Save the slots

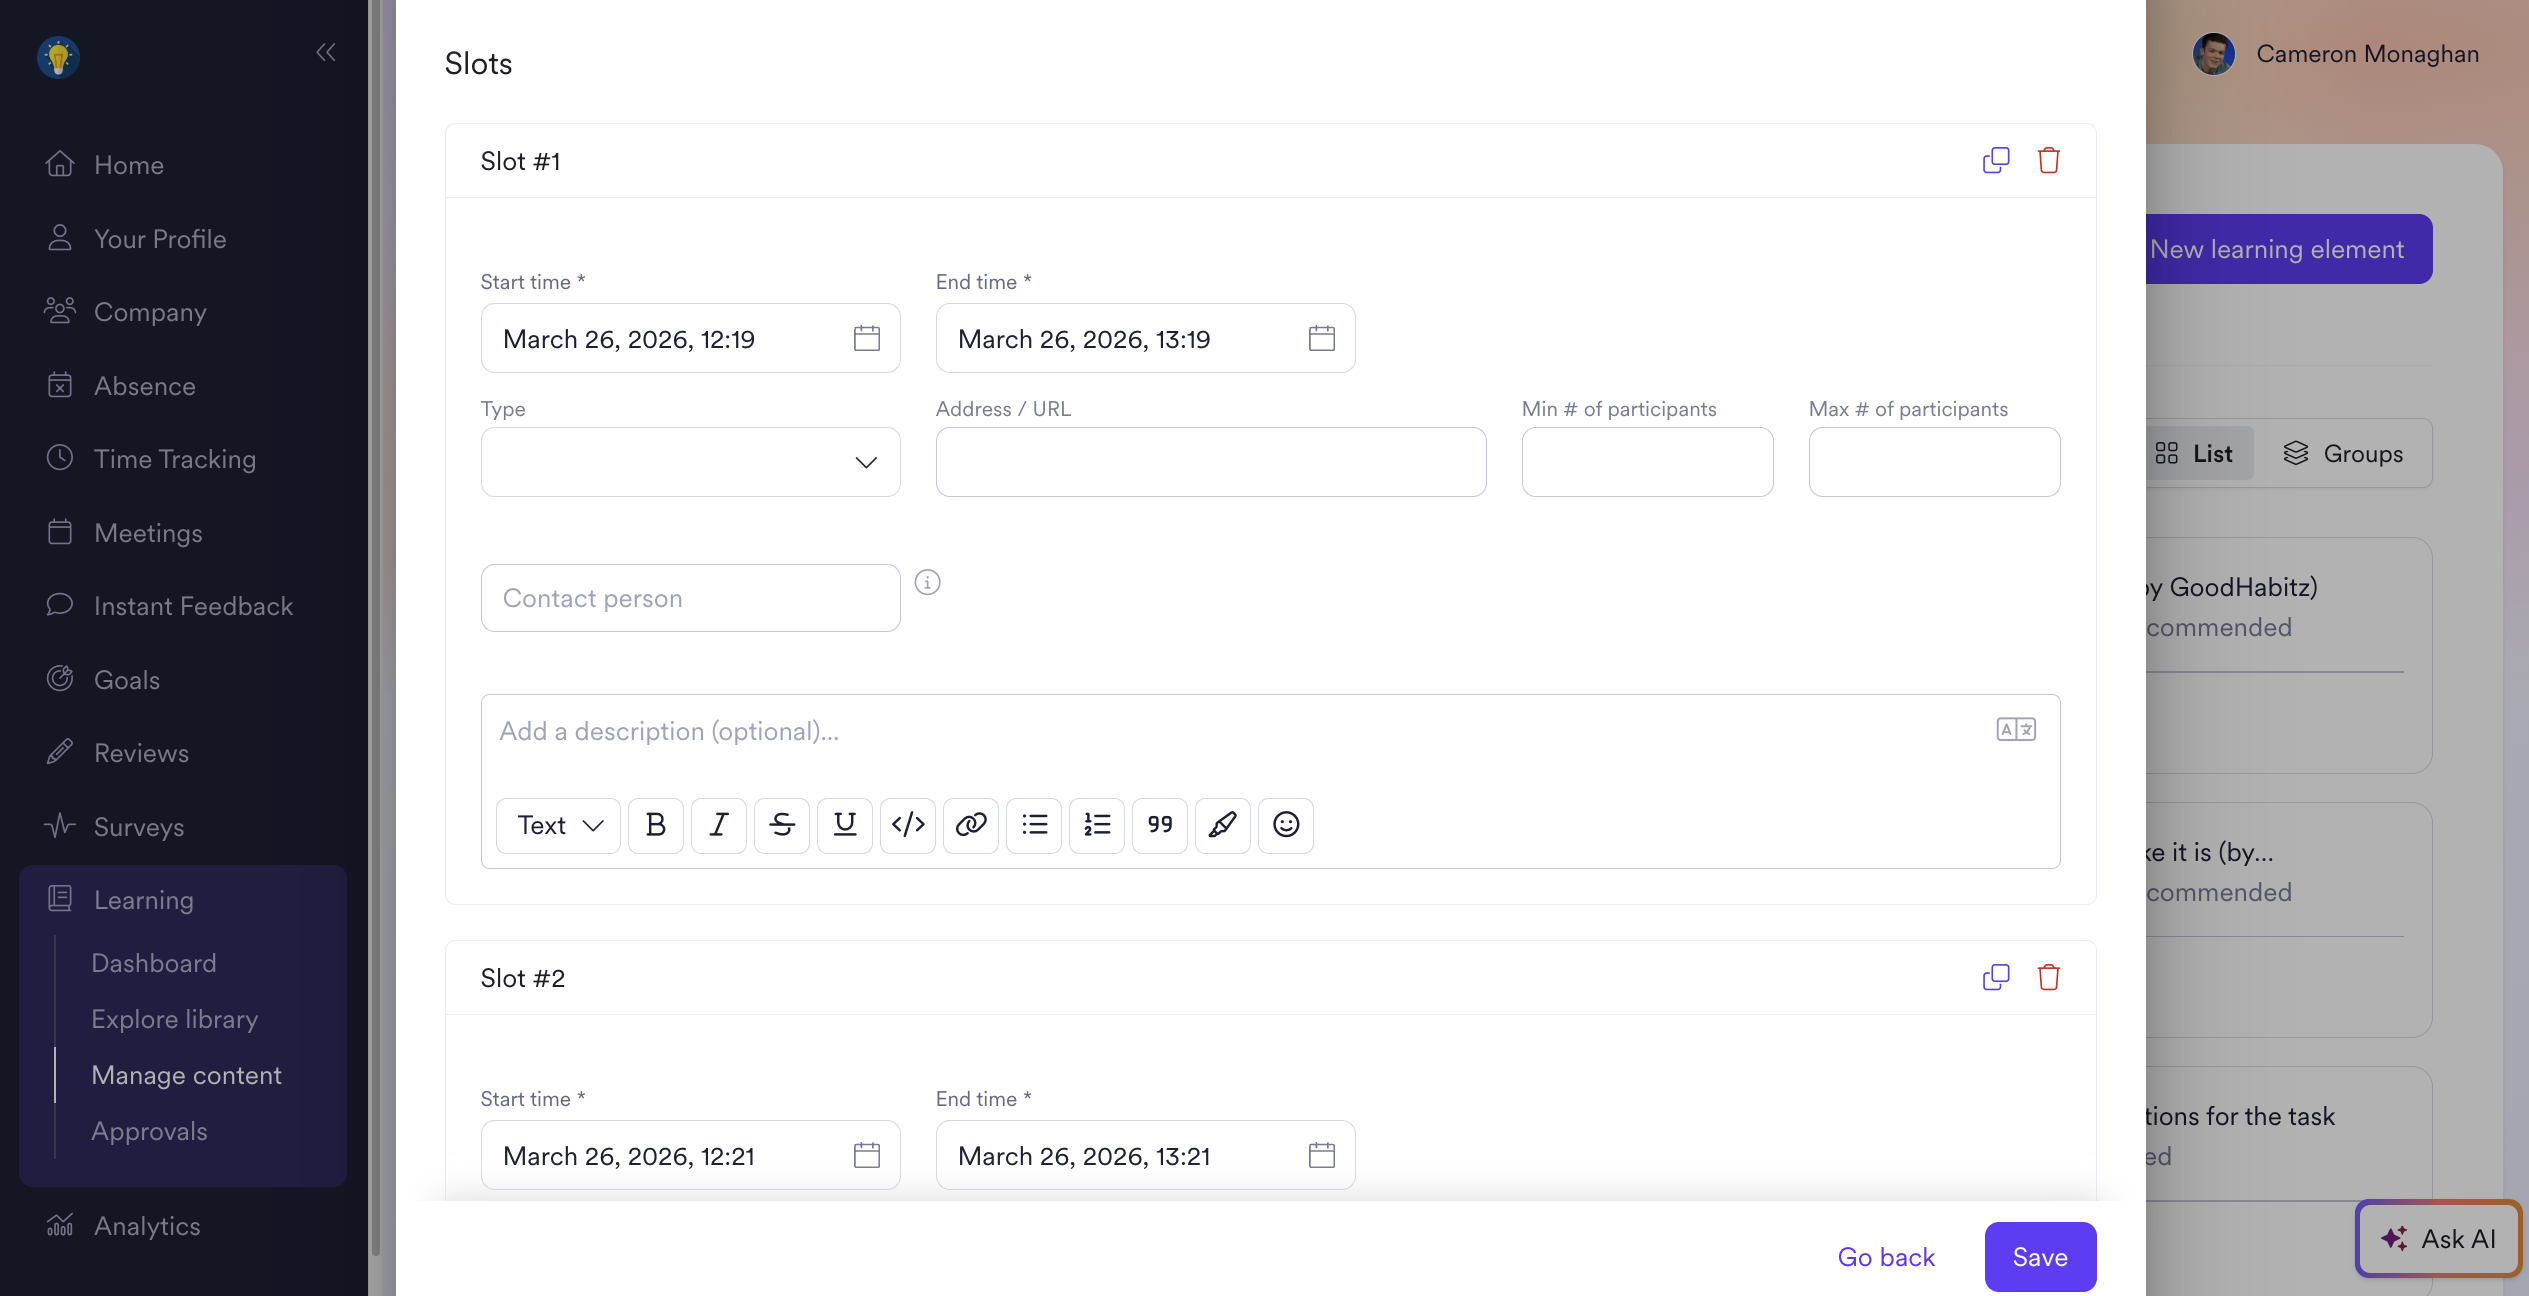click(2039, 1257)
